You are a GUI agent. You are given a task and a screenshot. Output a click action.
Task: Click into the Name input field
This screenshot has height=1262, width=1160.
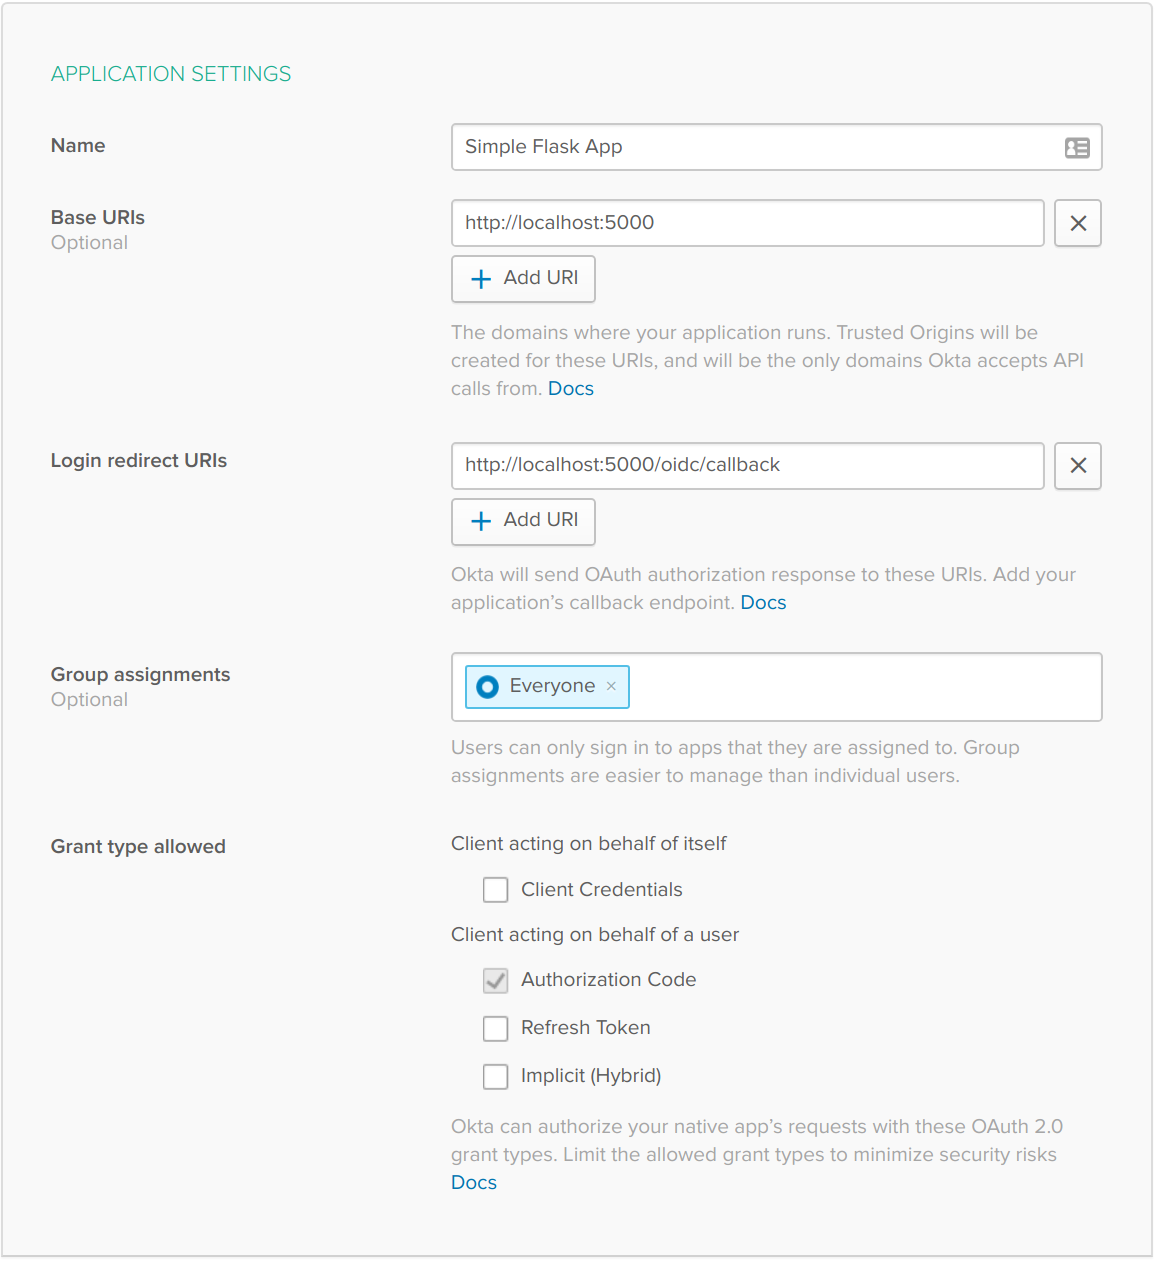point(750,147)
